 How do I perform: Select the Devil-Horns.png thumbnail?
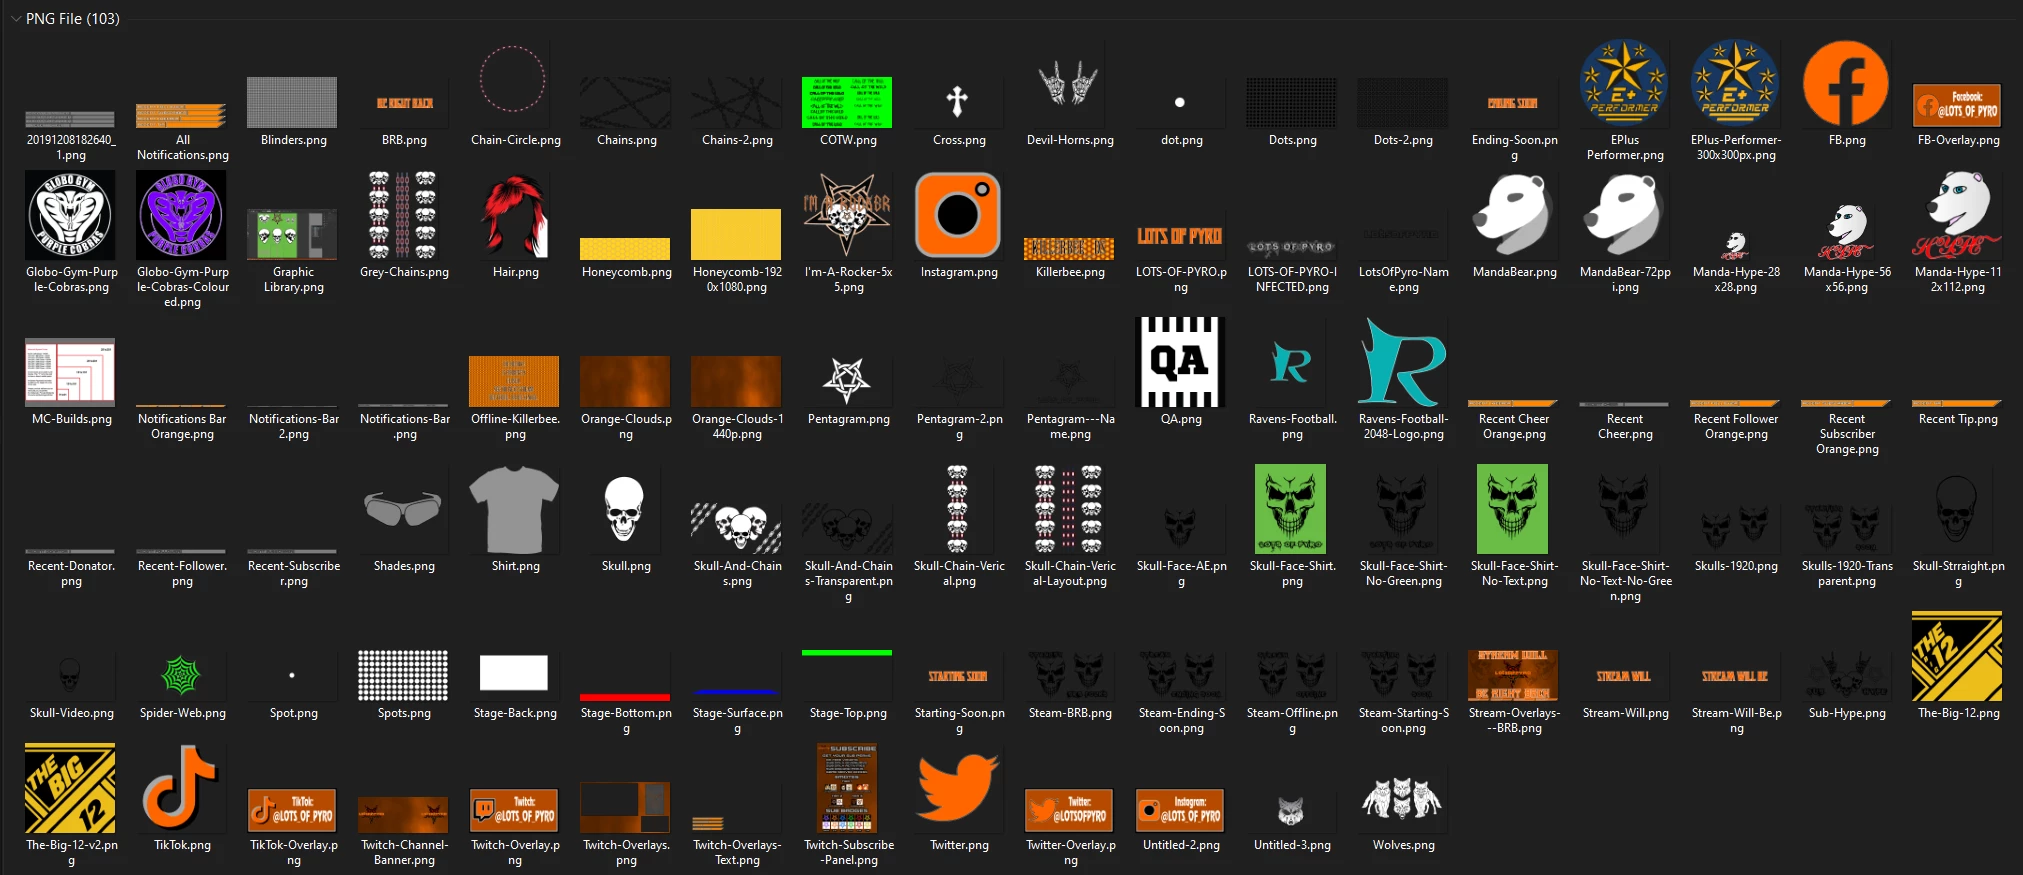[1069, 84]
